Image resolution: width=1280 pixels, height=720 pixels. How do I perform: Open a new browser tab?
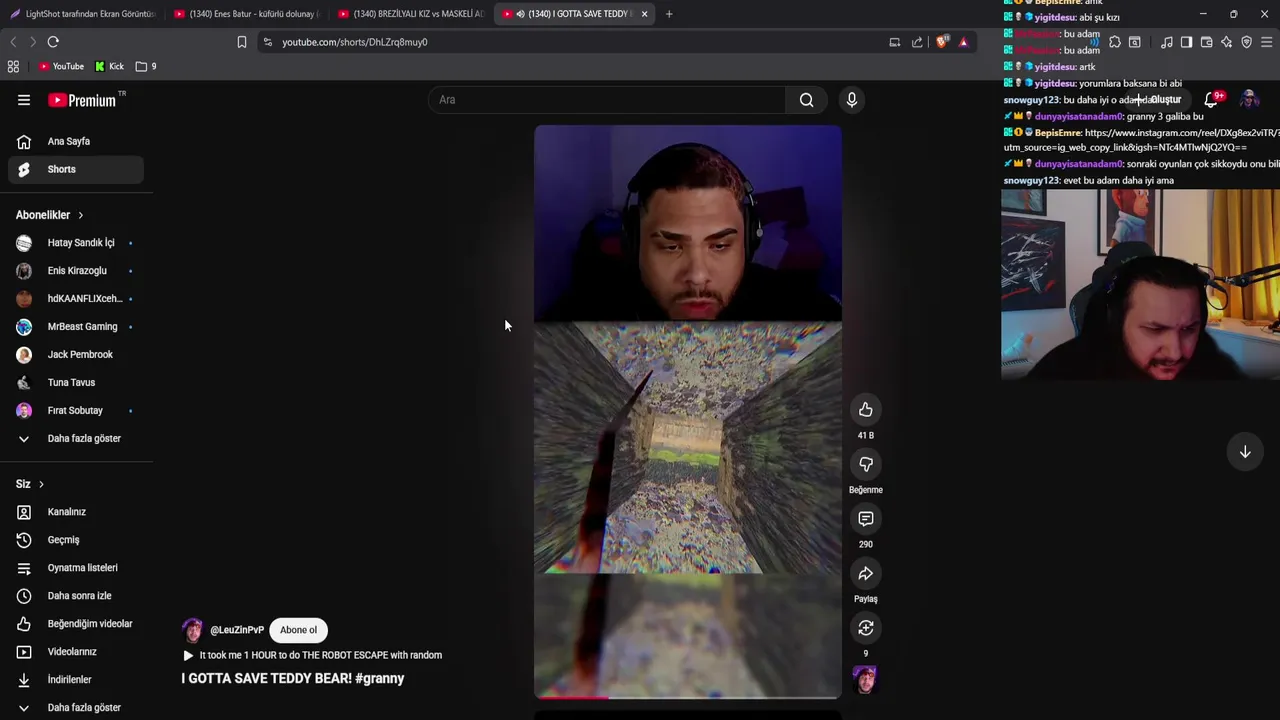[669, 14]
